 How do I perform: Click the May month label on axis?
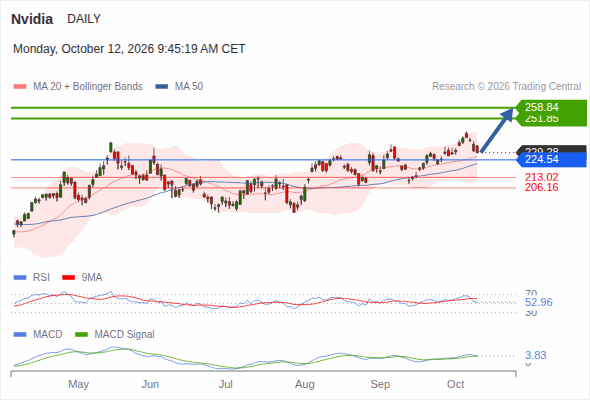[78, 384]
